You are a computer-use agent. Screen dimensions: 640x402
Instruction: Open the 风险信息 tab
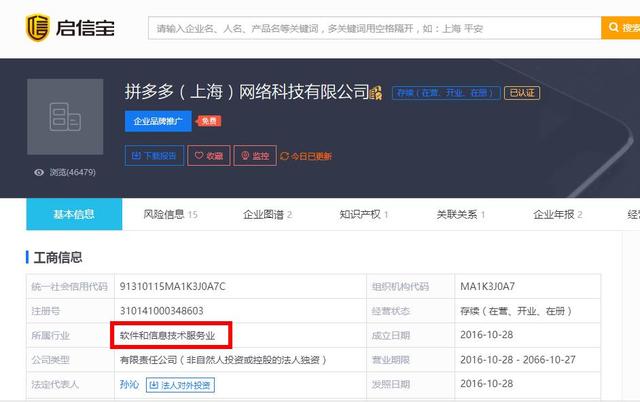(171, 214)
